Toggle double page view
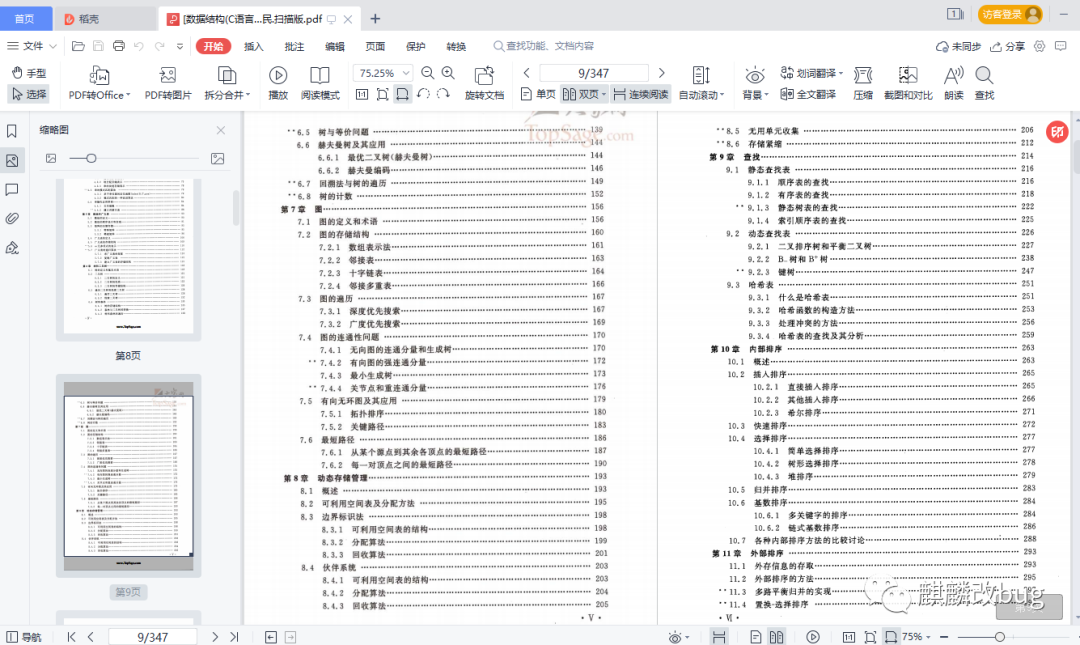 click(x=584, y=94)
